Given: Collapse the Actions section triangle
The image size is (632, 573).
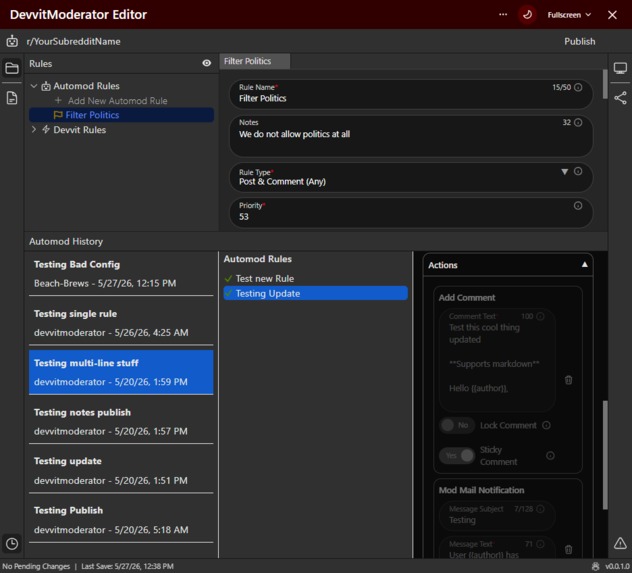Looking at the screenshot, I should 584,265.
